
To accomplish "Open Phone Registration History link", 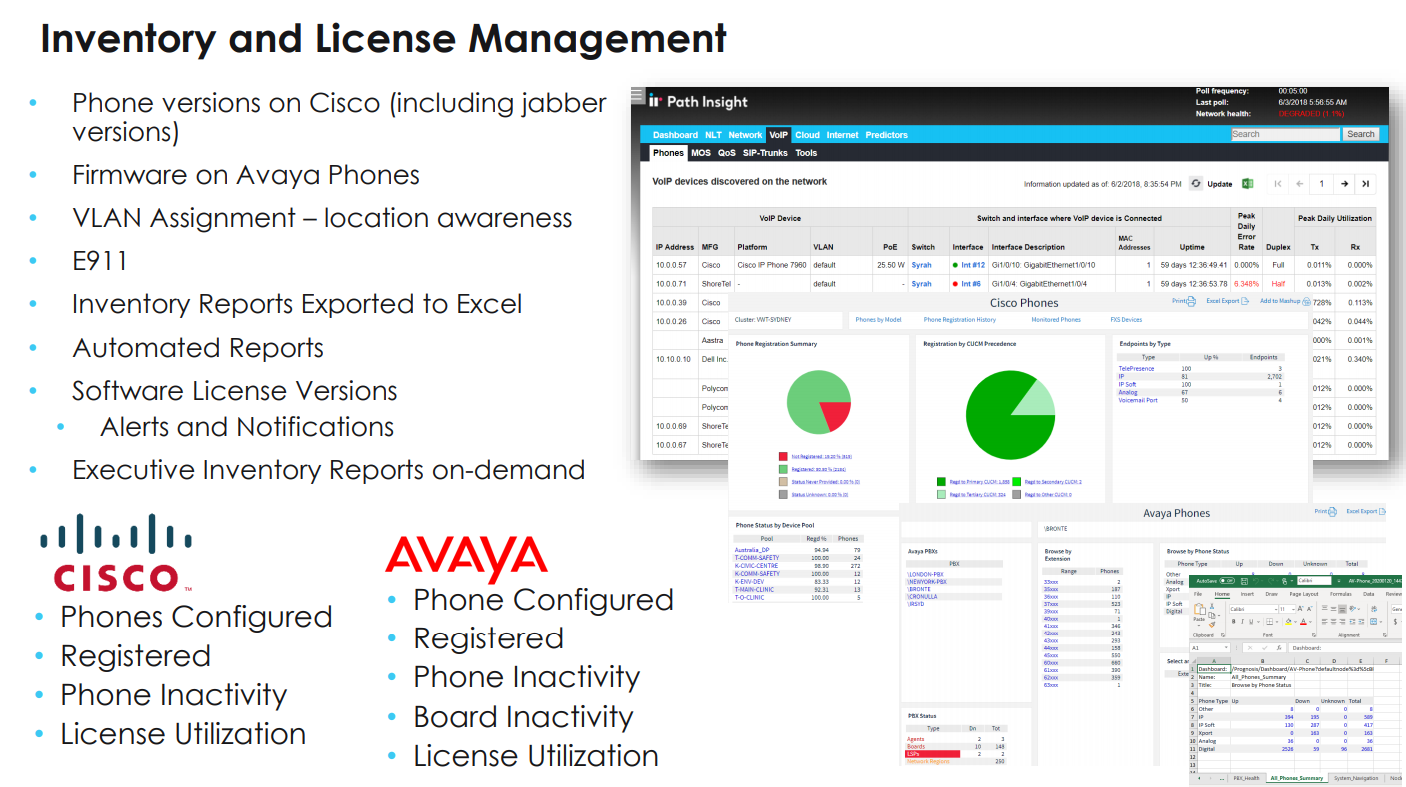I will point(959,320).
